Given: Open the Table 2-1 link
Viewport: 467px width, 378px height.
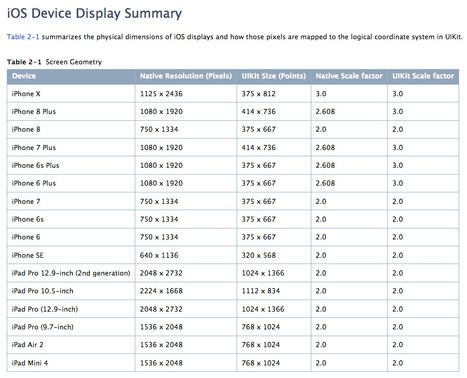Looking at the screenshot, I should tap(23, 37).
